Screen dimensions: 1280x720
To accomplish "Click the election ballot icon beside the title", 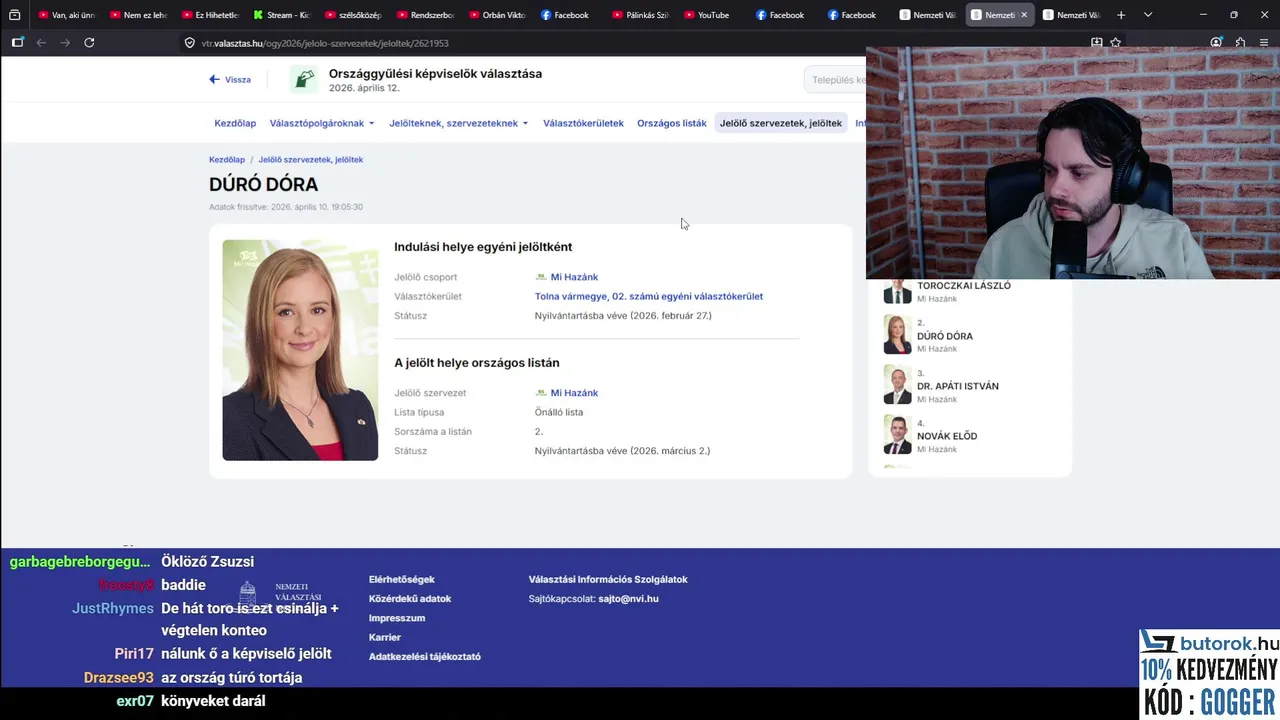I will pos(304,79).
